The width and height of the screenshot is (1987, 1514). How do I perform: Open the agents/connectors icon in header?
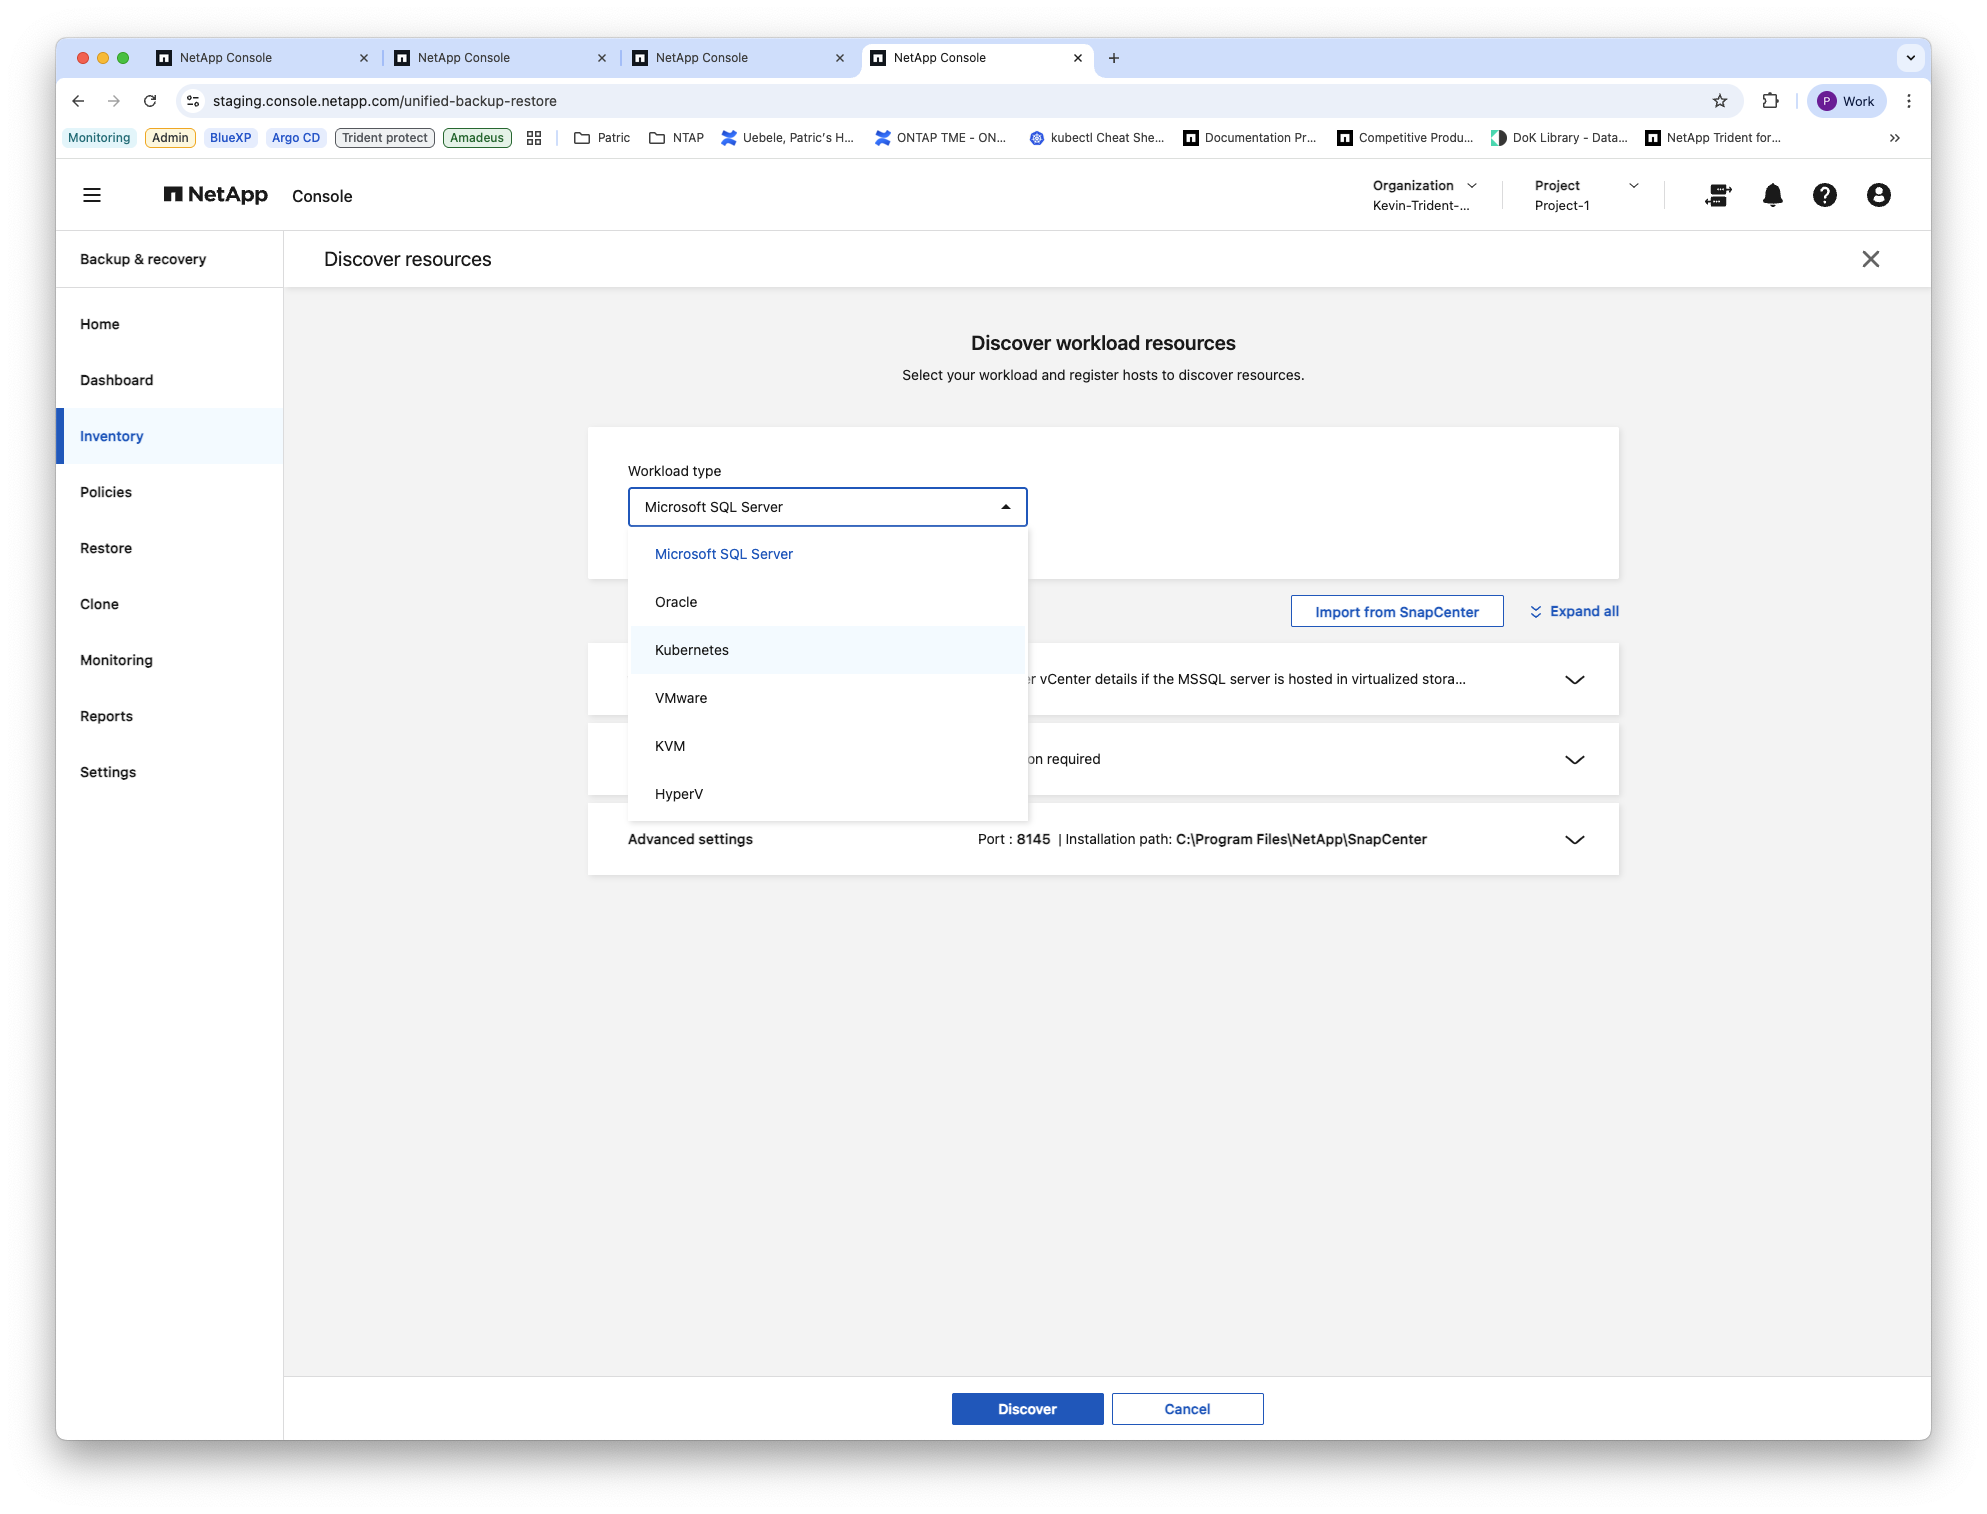[1718, 195]
